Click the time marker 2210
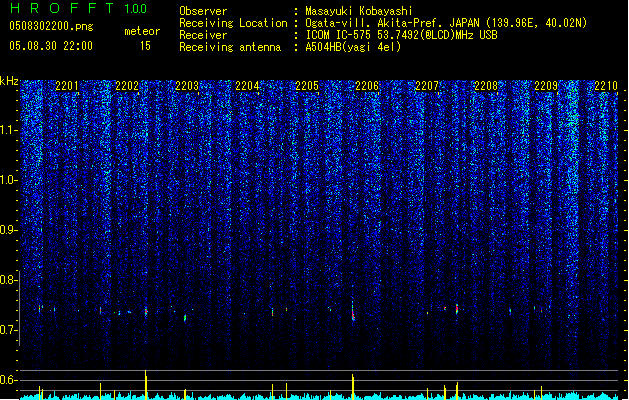The image size is (629, 400). 606,86
